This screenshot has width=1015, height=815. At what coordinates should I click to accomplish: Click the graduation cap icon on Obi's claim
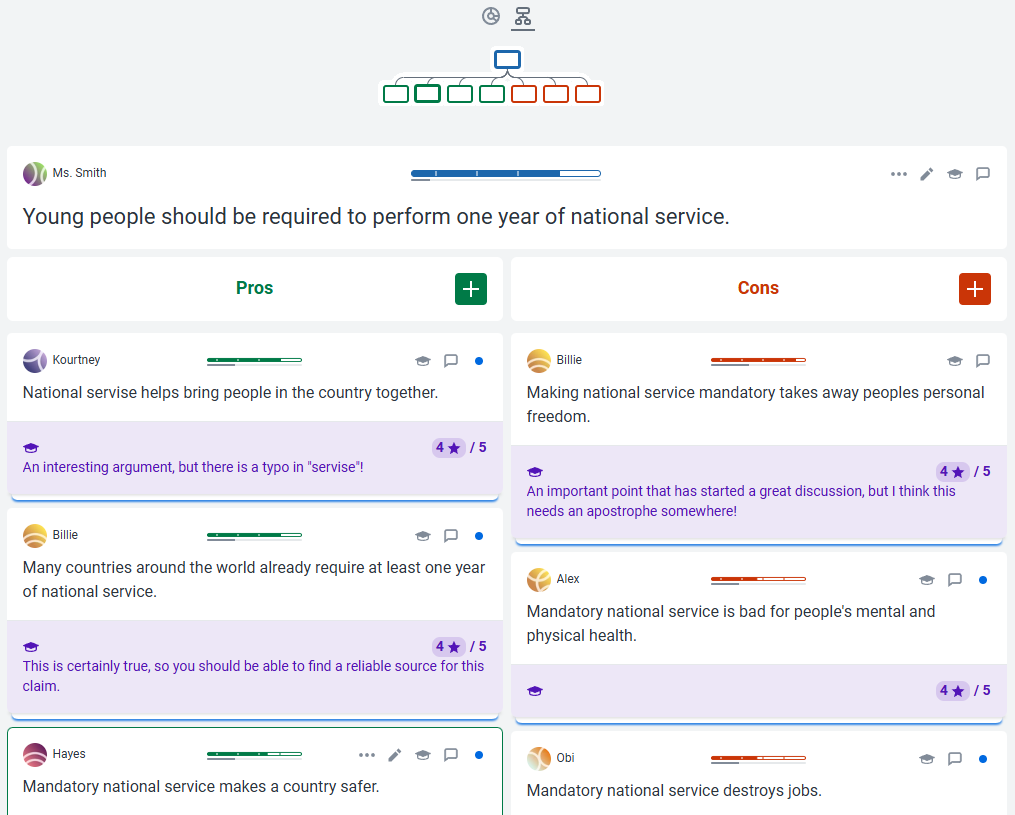(927, 759)
